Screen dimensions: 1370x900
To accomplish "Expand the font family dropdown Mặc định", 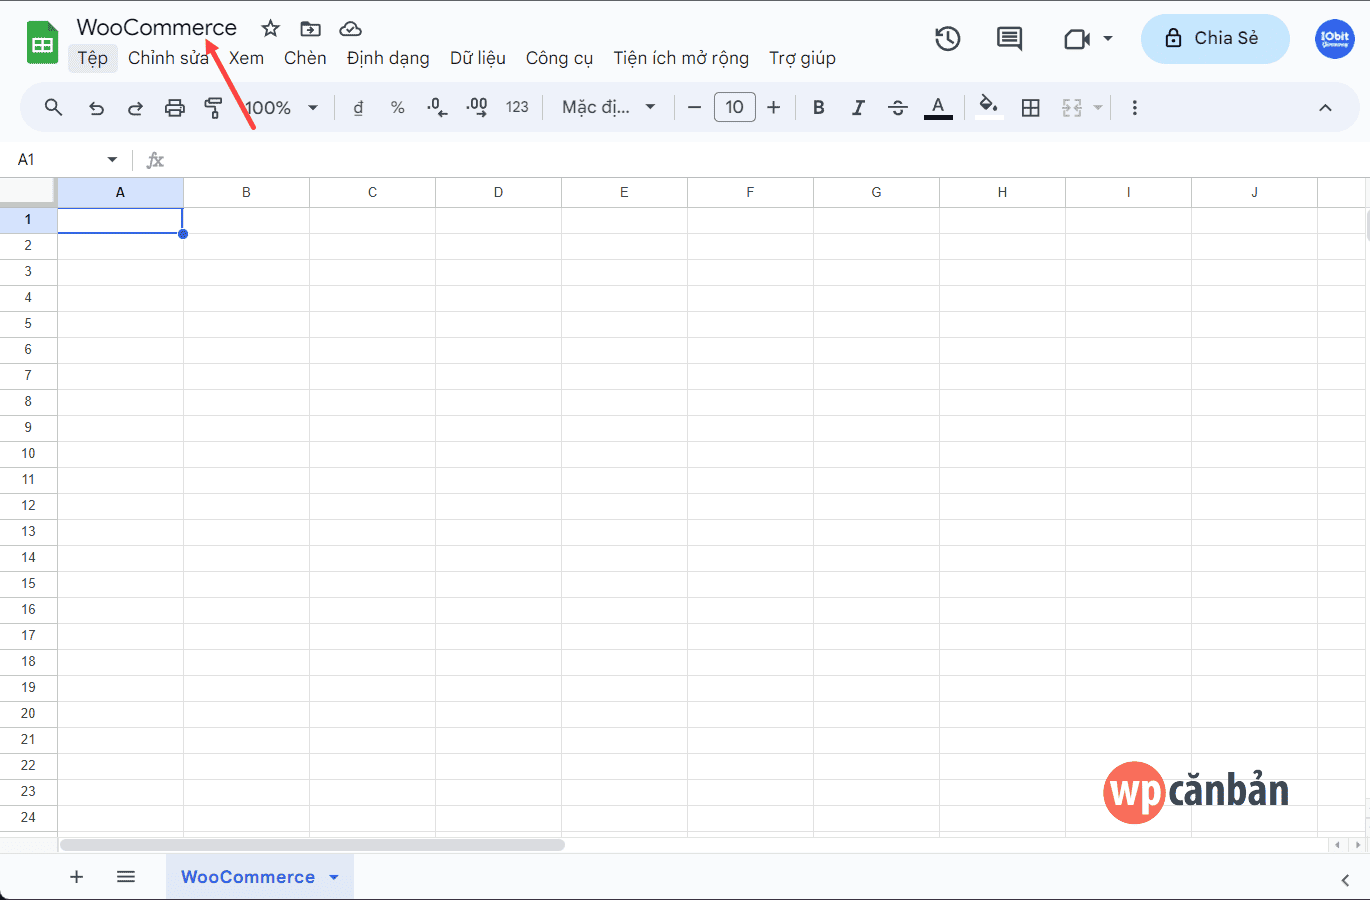I will [649, 107].
